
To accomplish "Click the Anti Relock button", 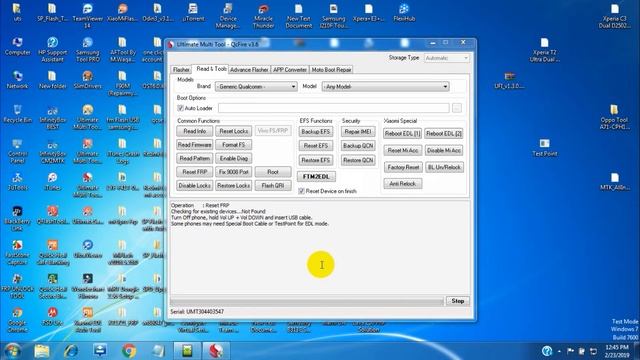I will (x=402, y=184).
